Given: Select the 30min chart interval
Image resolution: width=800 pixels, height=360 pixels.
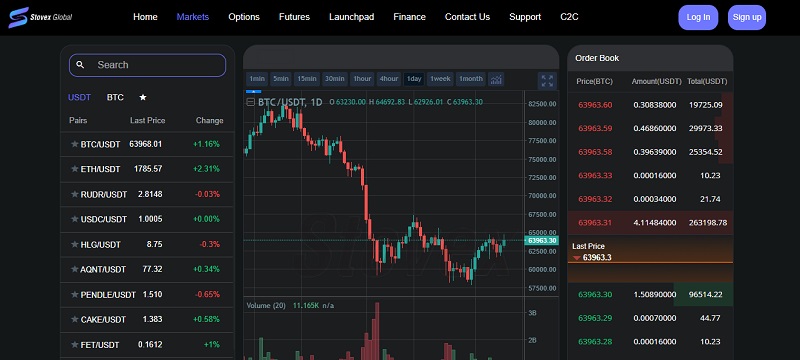Looking at the screenshot, I should (x=335, y=79).
